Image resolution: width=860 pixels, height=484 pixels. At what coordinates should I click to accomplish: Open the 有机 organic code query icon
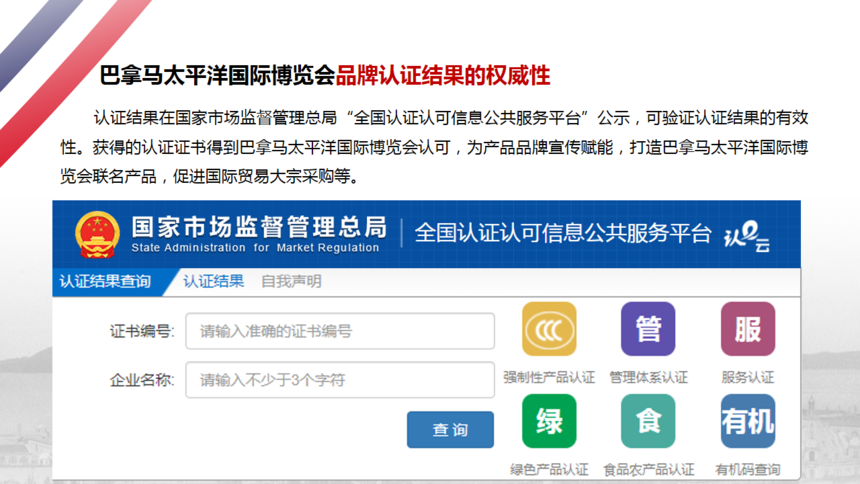point(748,421)
